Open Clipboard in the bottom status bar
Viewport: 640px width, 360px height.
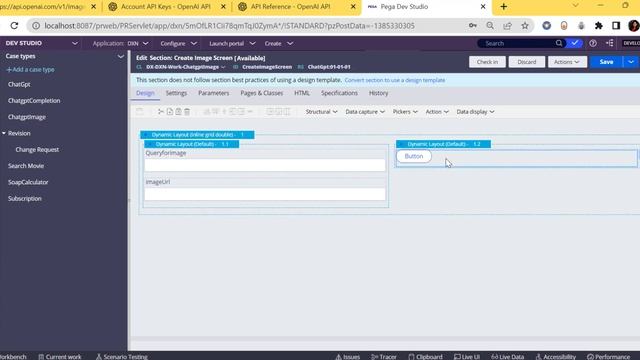[425, 356]
